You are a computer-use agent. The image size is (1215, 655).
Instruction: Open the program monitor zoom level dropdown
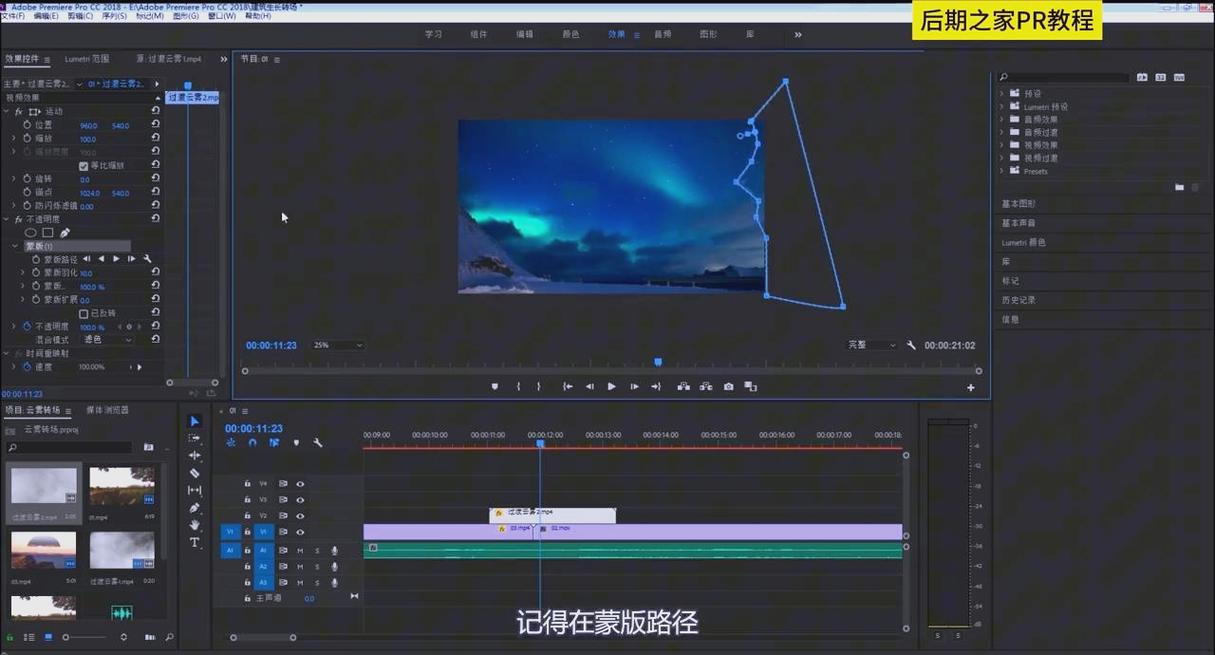point(338,345)
